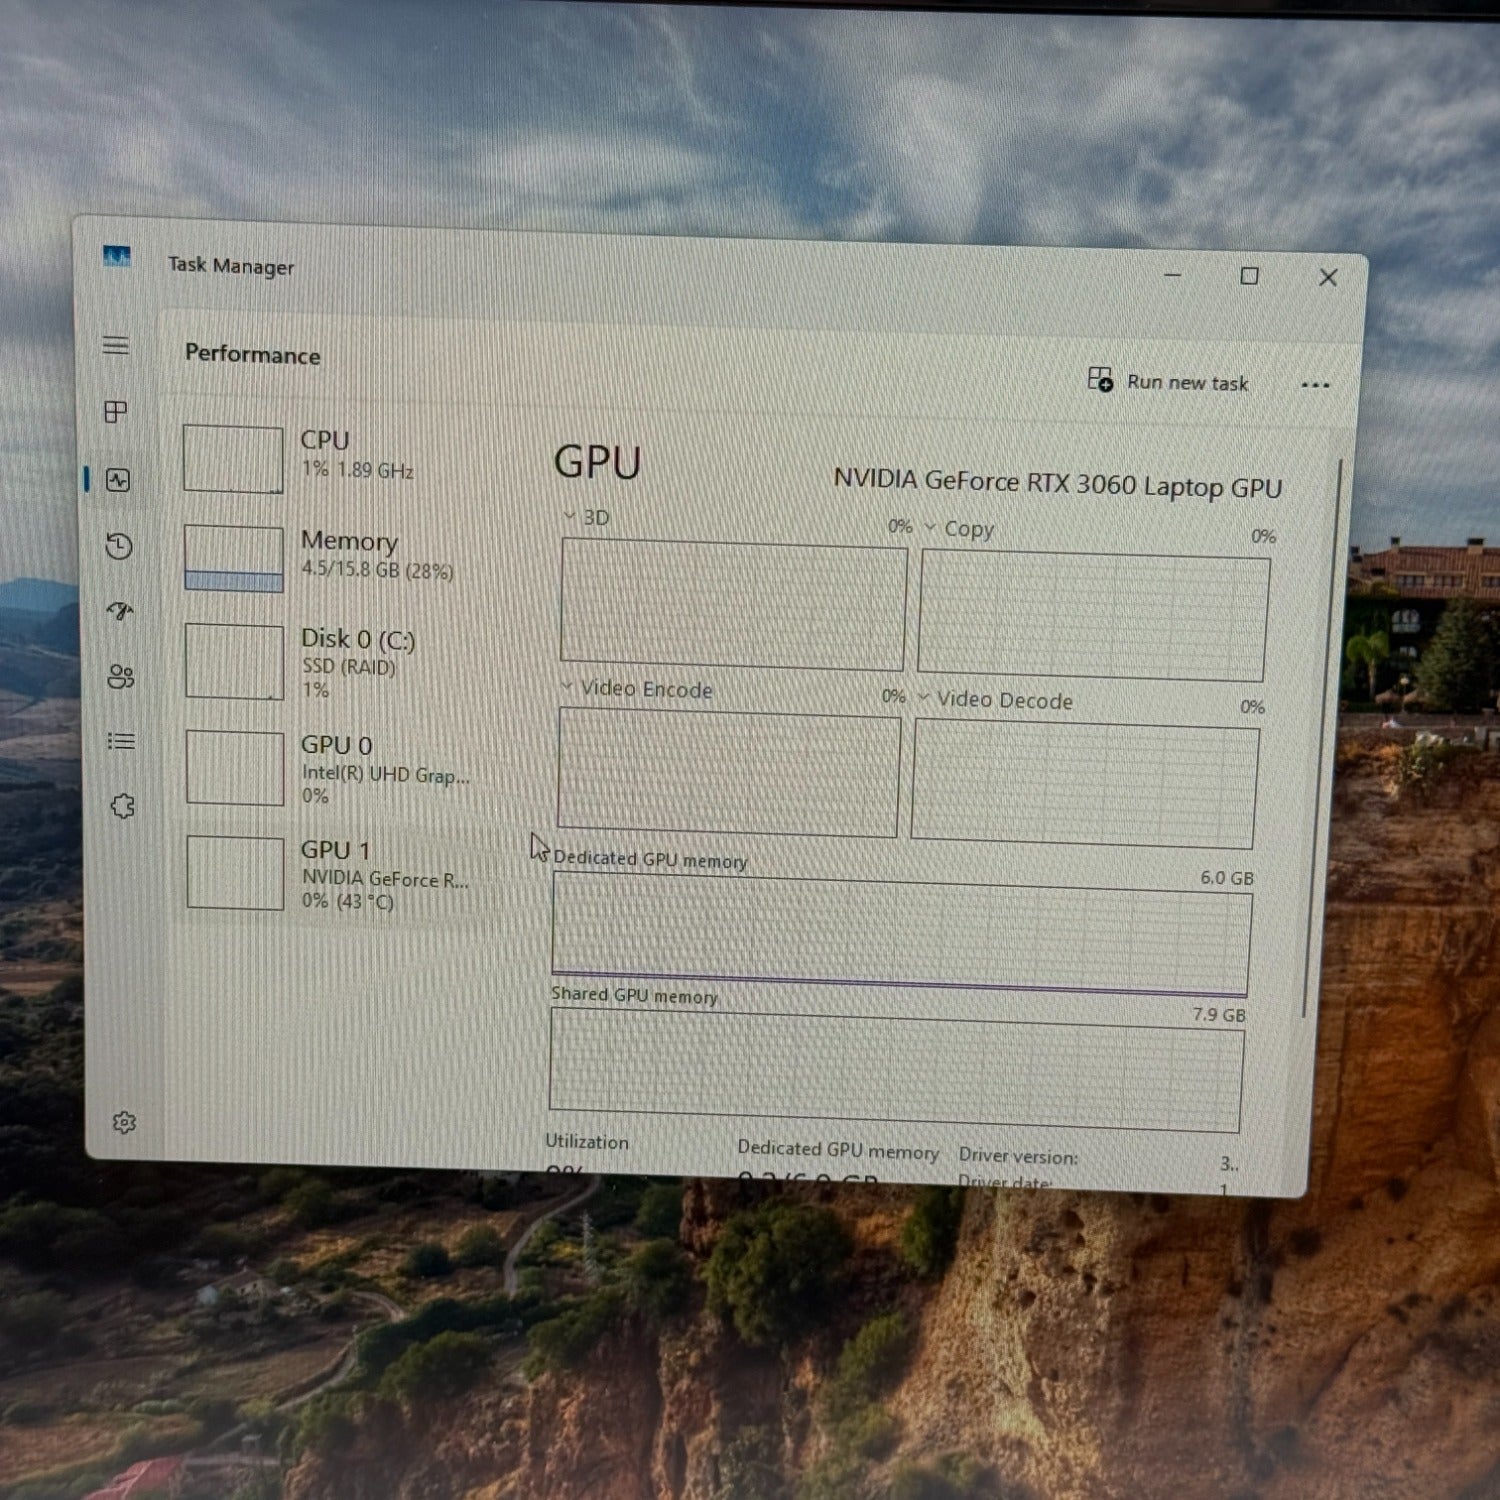Open the Startup apps page icon
Screen dimensions: 1500x1500
pyautogui.click(x=120, y=611)
